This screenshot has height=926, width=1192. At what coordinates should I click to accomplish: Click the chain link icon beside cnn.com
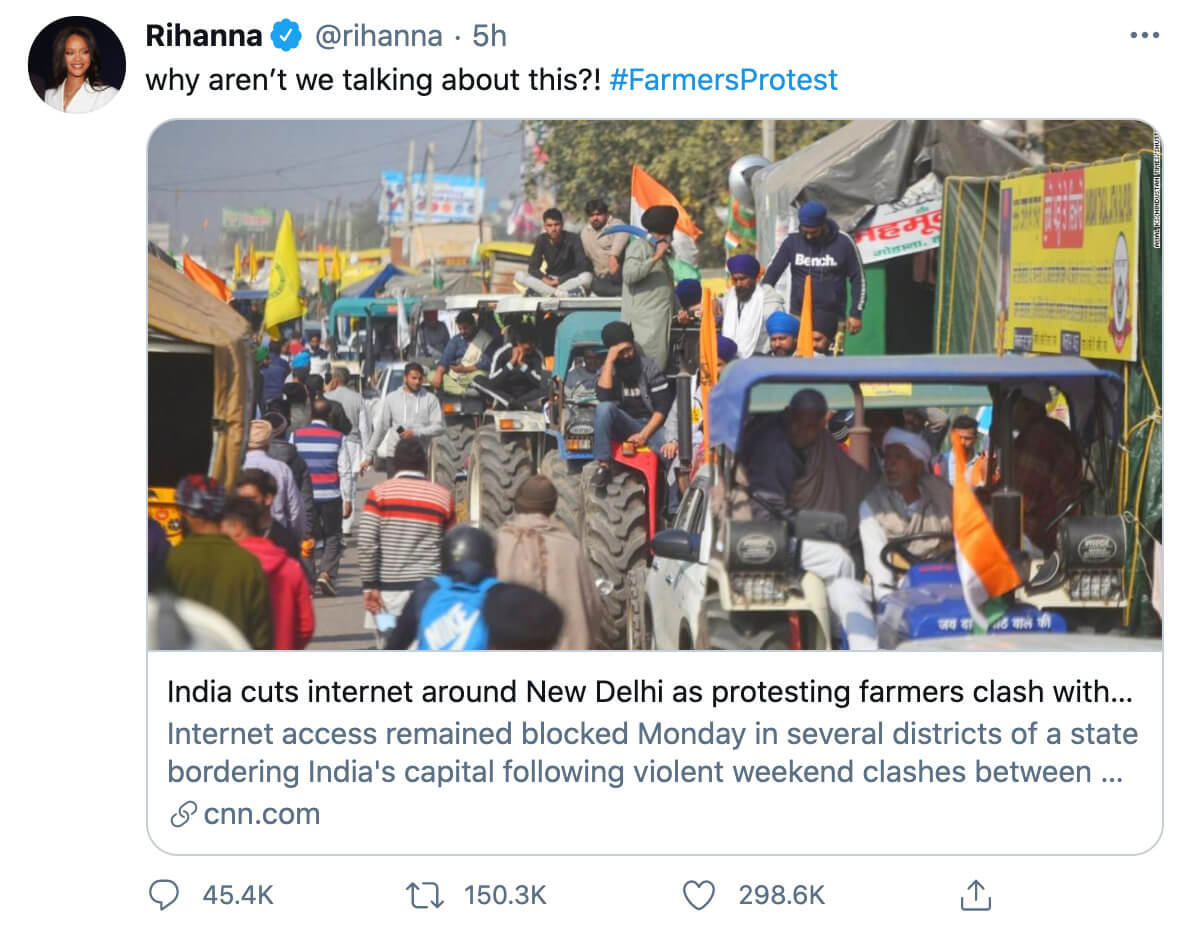(182, 815)
